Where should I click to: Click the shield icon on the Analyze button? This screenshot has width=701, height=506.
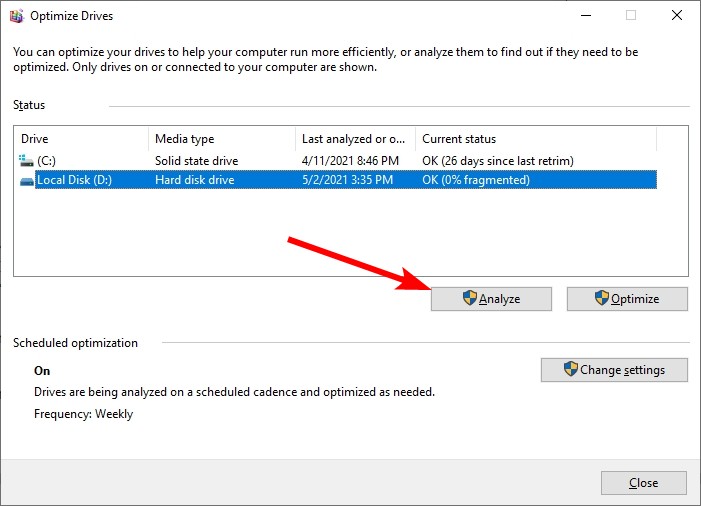[469, 298]
